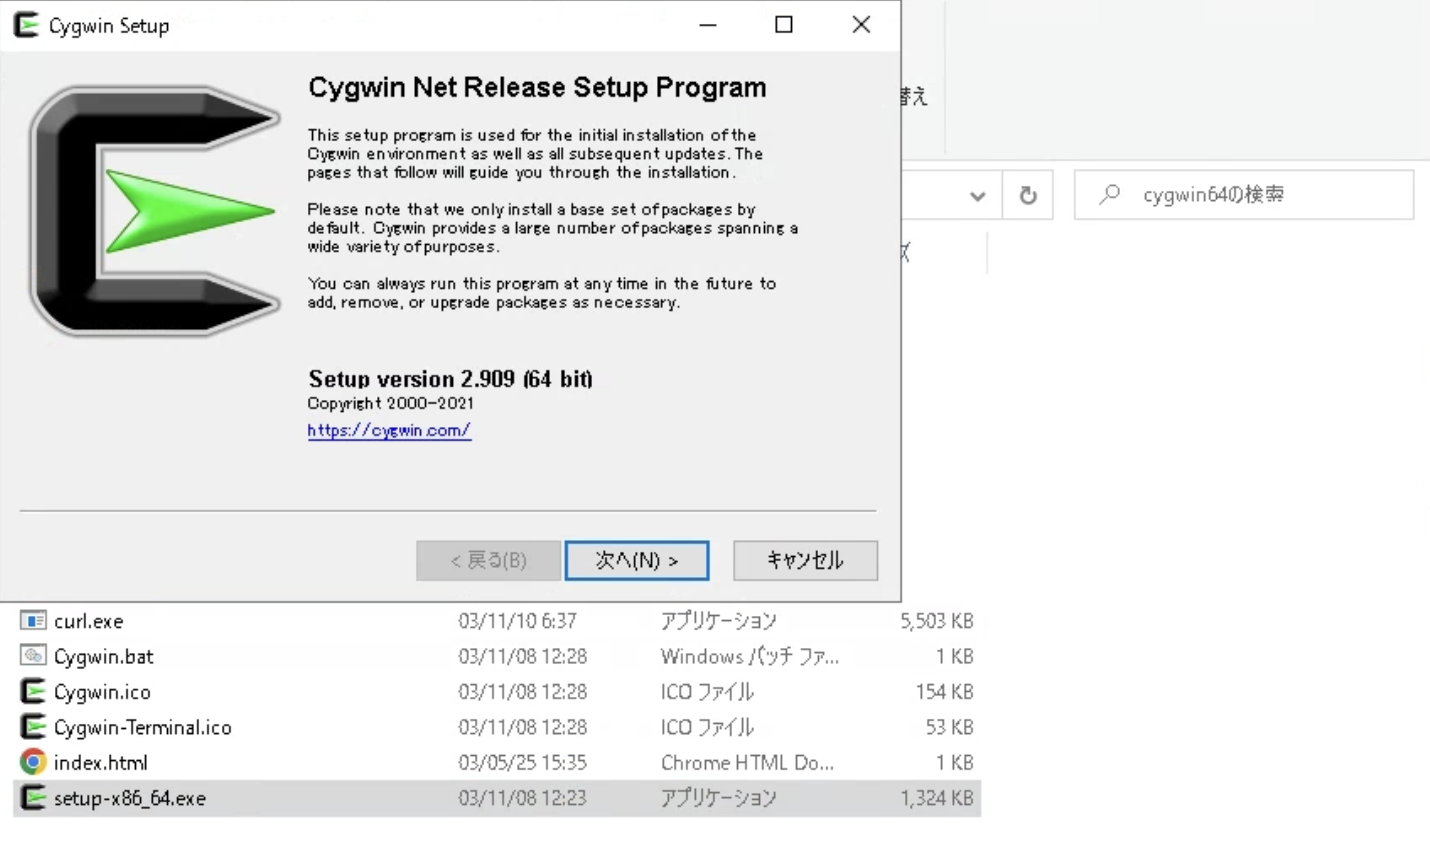The image size is (1430, 868).
Task: Click the Chrome icon beside index.html
Action: pos(33,762)
